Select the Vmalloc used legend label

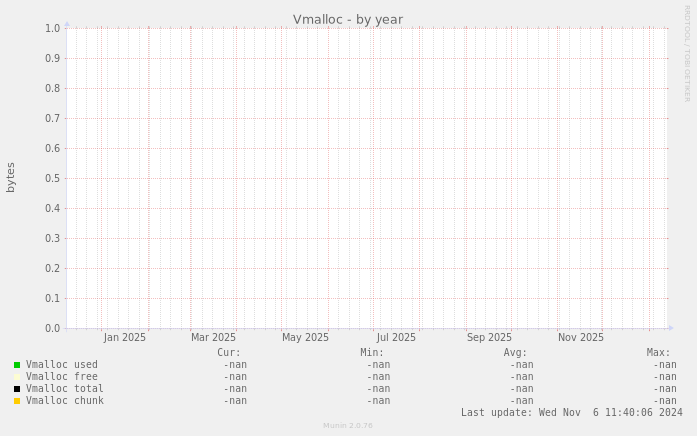(61, 365)
